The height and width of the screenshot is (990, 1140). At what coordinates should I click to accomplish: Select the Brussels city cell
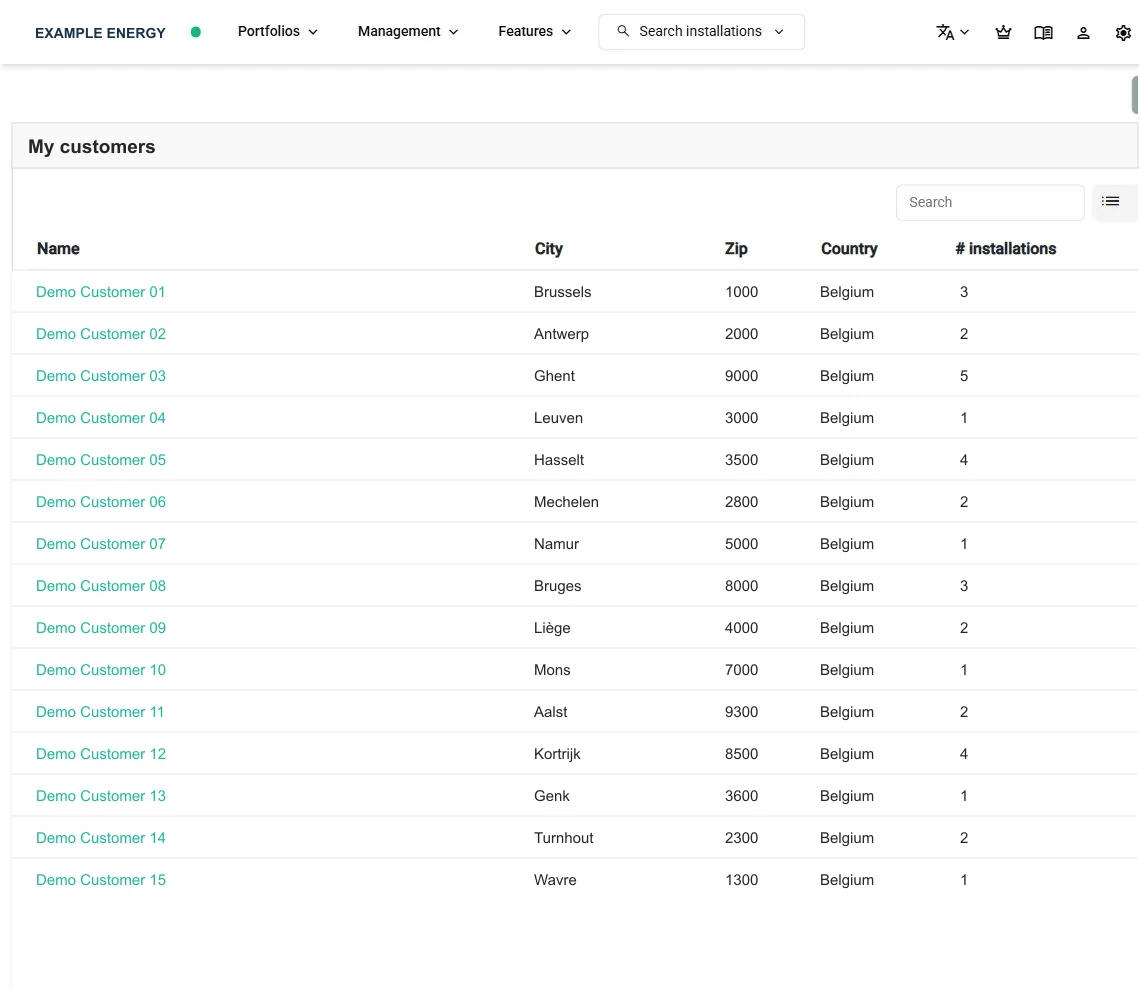[562, 291]
